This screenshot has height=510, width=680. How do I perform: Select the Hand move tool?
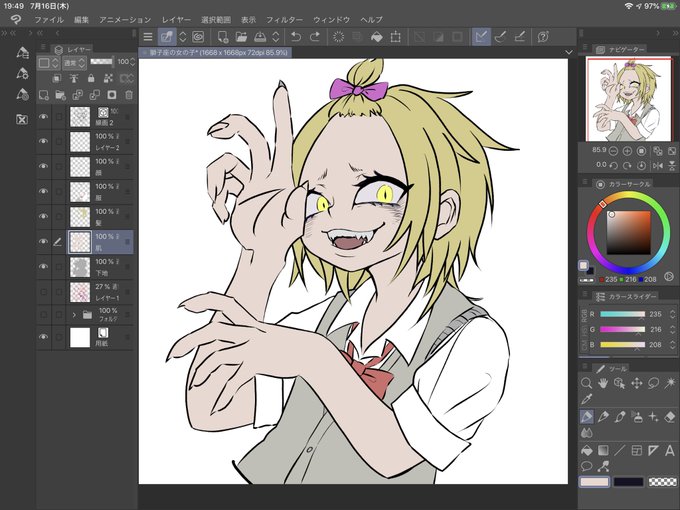603,383
